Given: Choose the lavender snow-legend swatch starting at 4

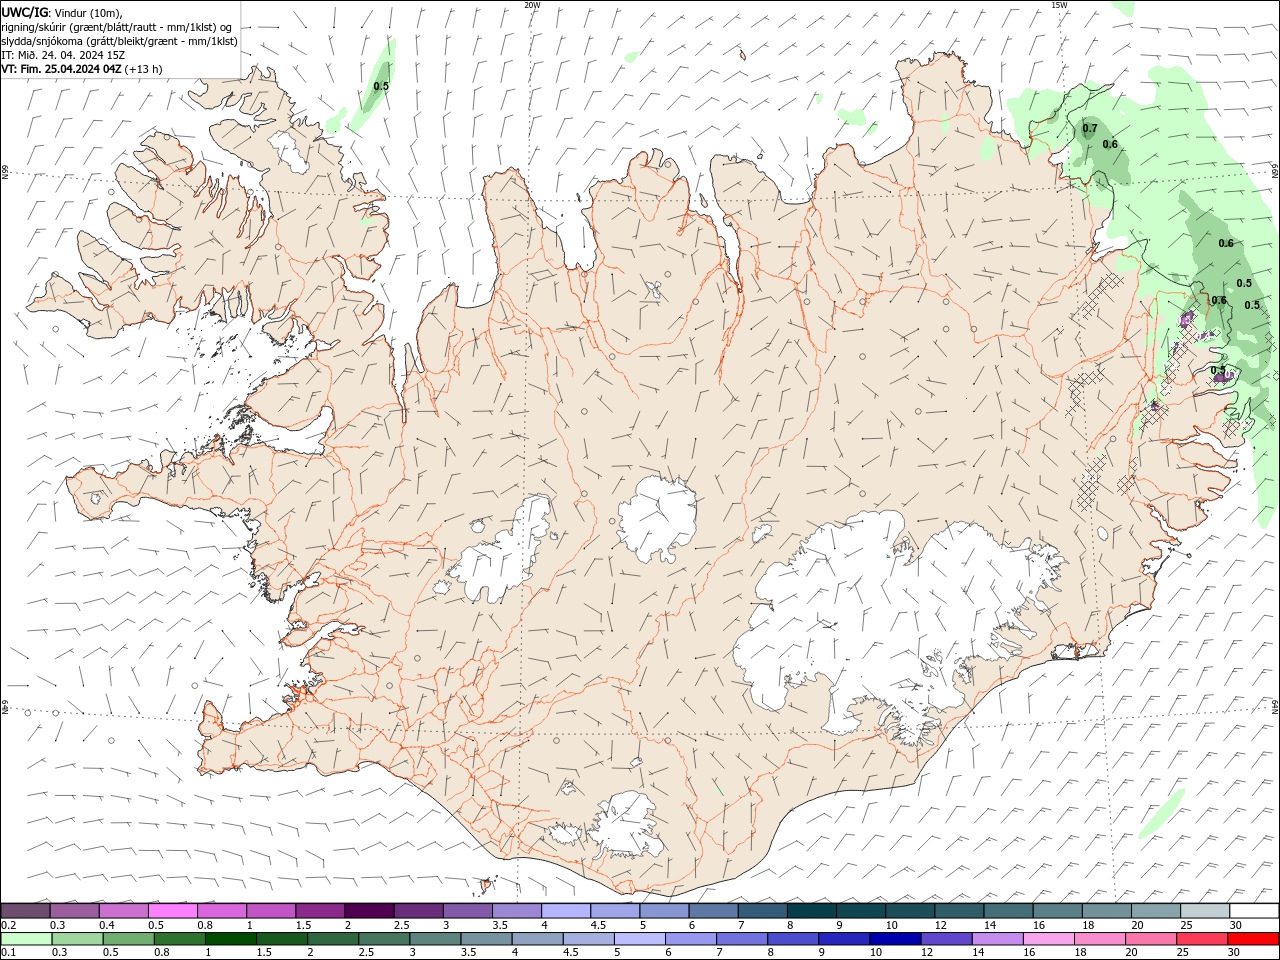Looking at the screenshot, I should point(566,911).
